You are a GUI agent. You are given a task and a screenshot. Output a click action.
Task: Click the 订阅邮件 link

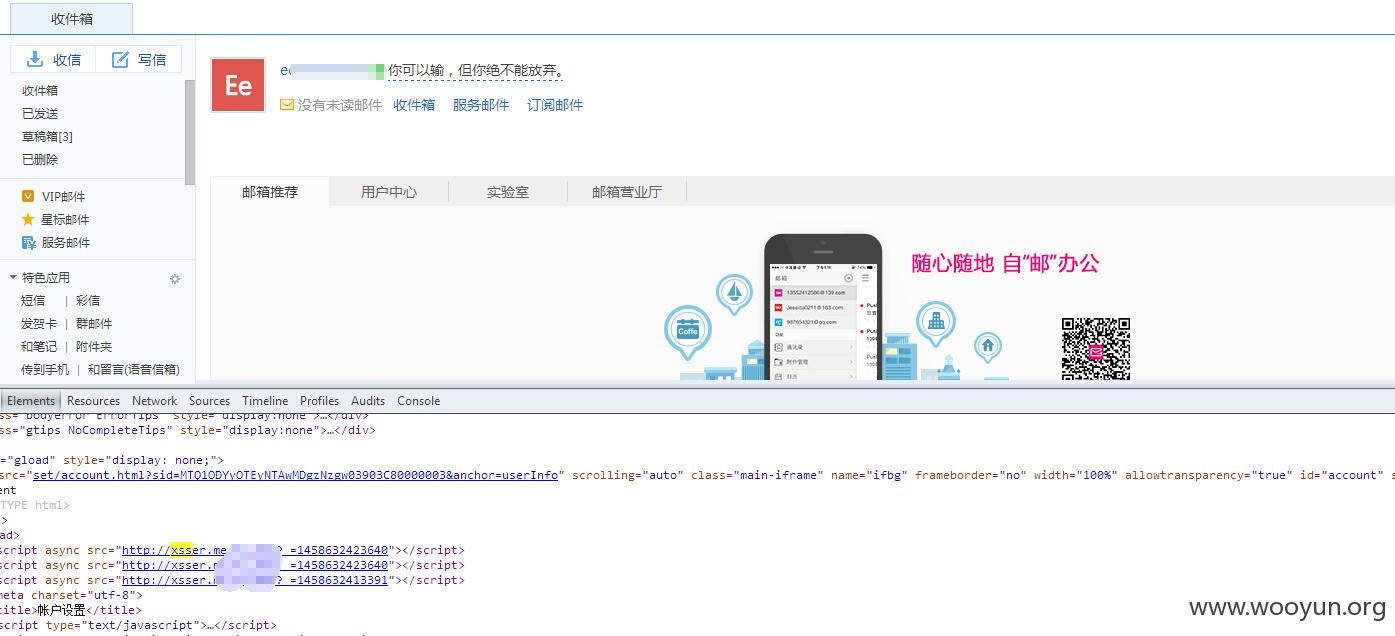[x=555, y=104]
